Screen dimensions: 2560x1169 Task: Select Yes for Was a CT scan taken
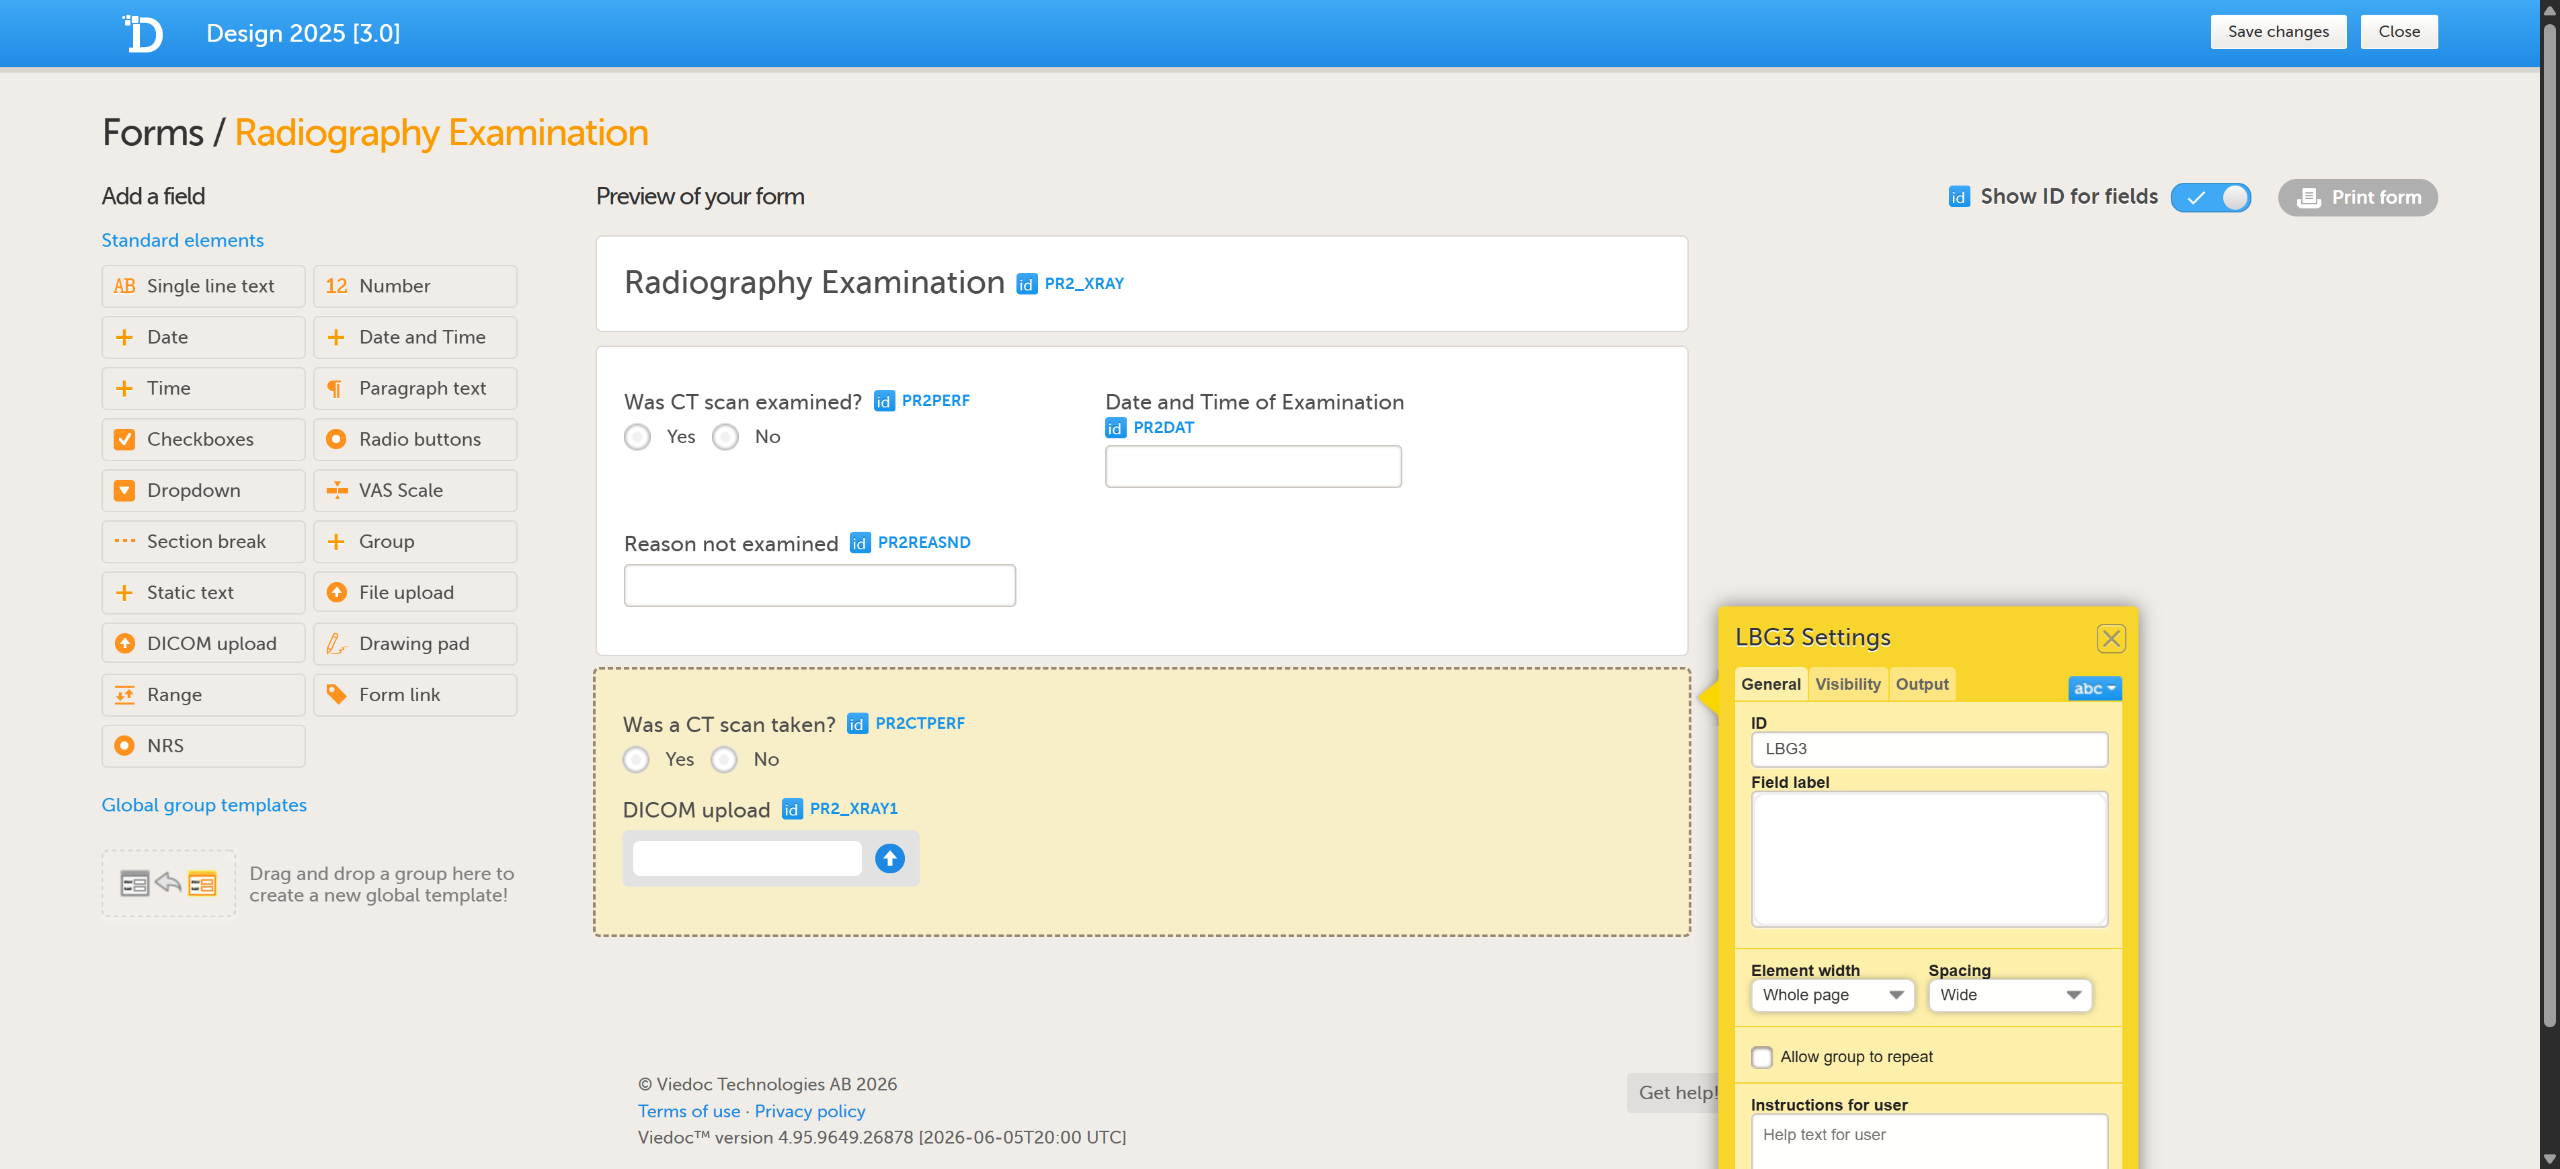tap(636, 760)
